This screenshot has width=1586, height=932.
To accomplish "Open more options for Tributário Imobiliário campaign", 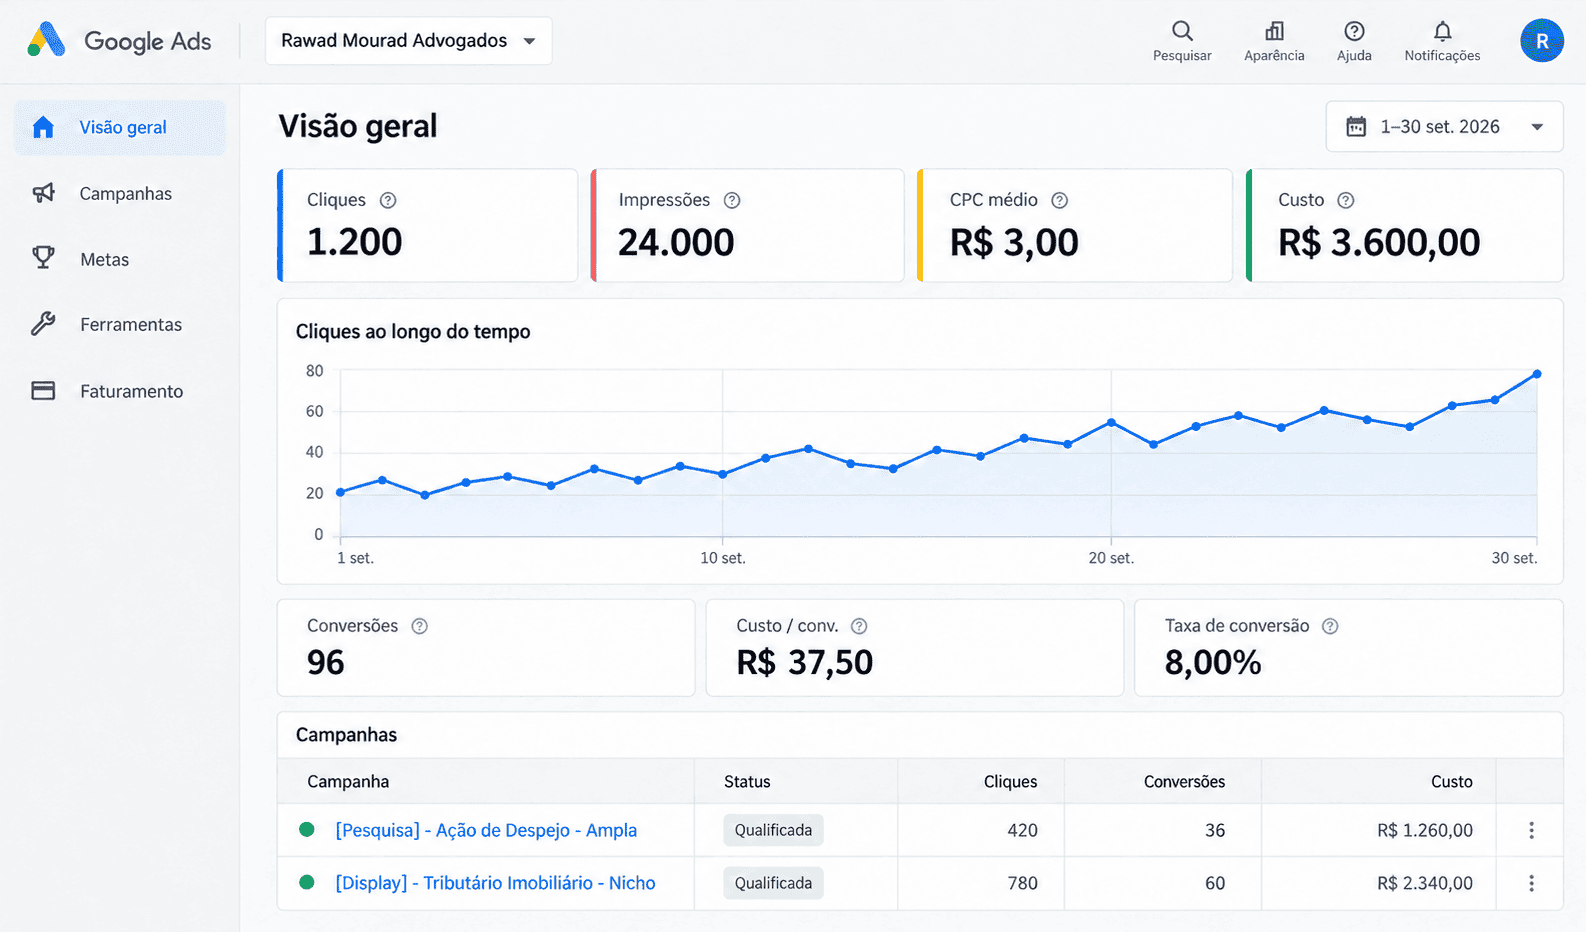I will coord(1531,883).
